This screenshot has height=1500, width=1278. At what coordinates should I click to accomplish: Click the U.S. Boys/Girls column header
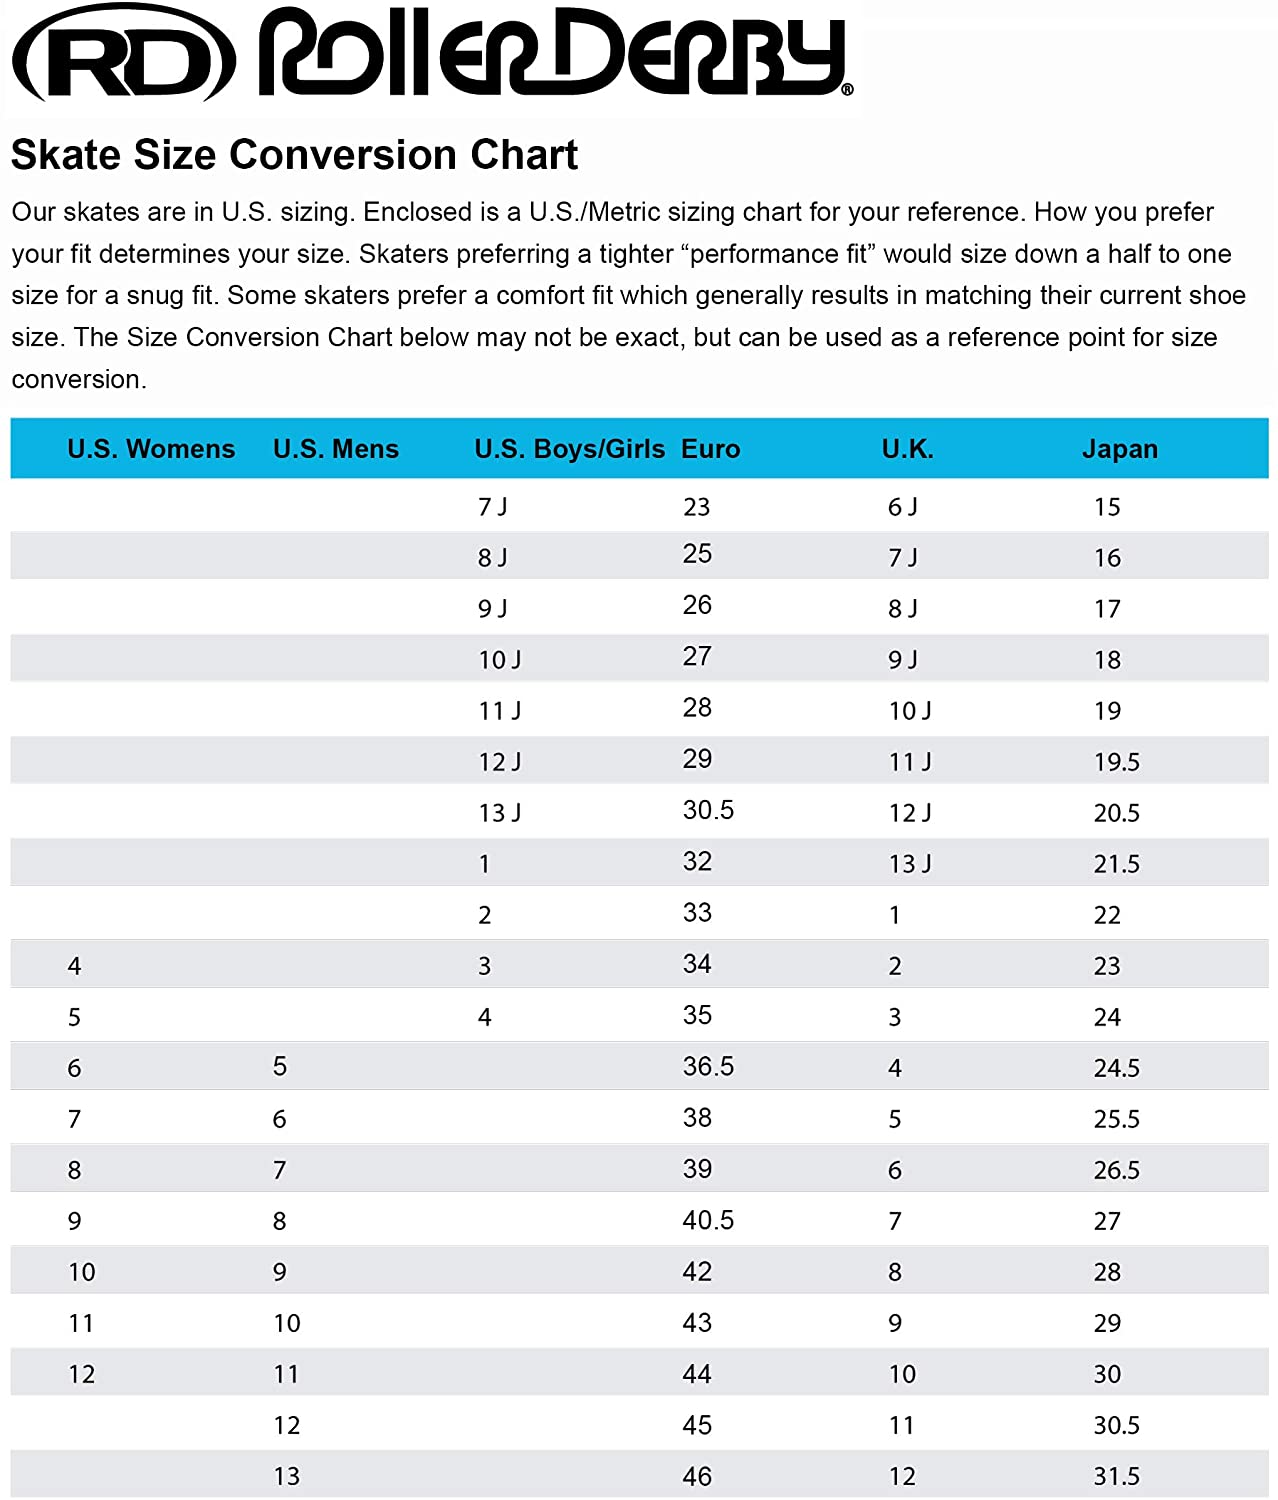click(x=569, y=449)
